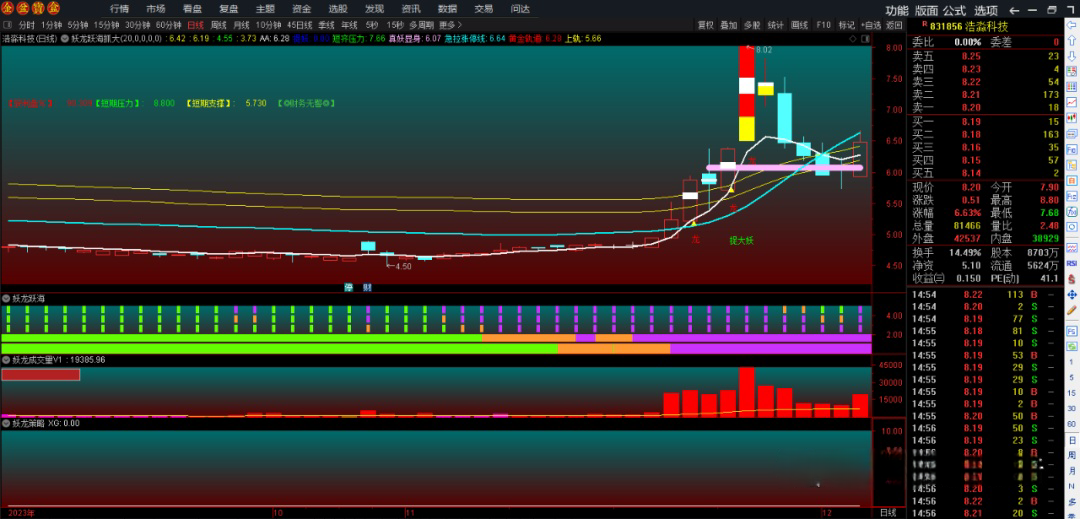Open the 多周期 multi-period selector
This screenshot has width=1080, height=519.
click(420, 25)
